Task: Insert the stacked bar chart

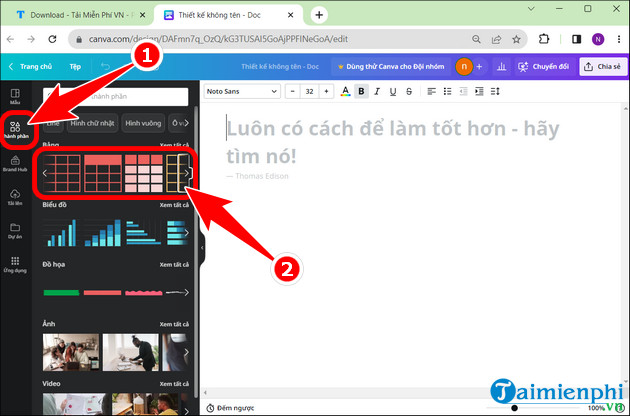Action: [103, 232]
